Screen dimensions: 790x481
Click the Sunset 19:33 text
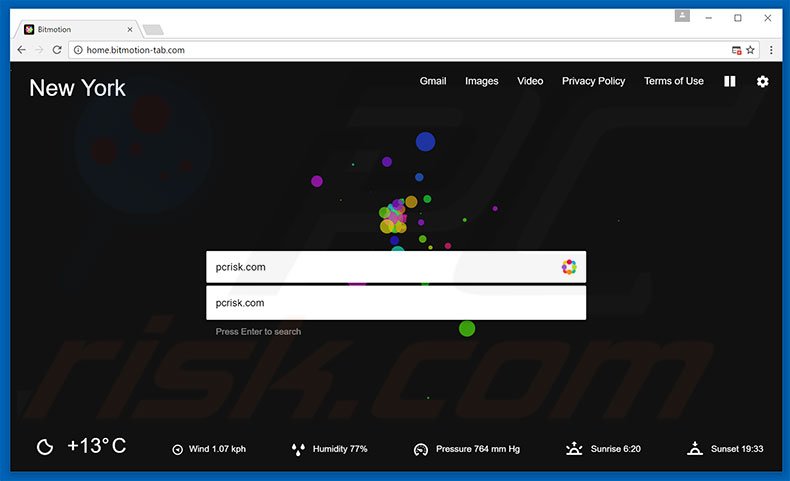coord(737,449)
